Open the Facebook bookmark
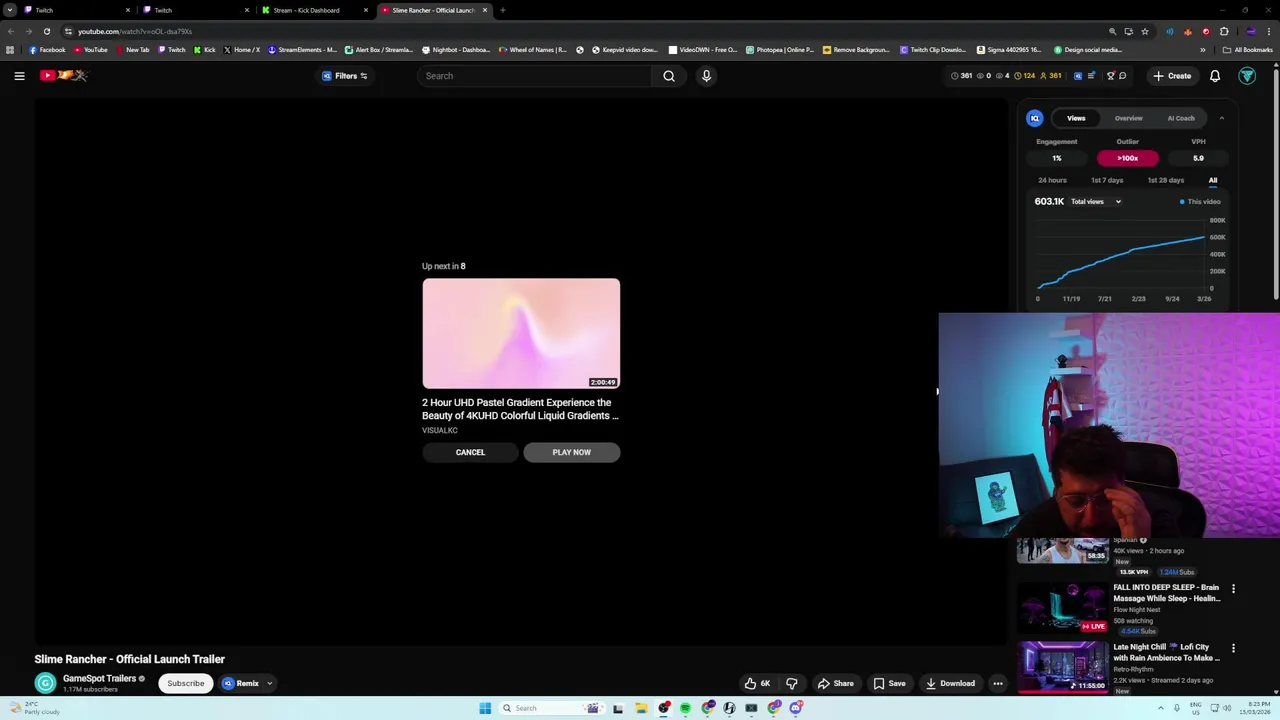 click(47, 50)
